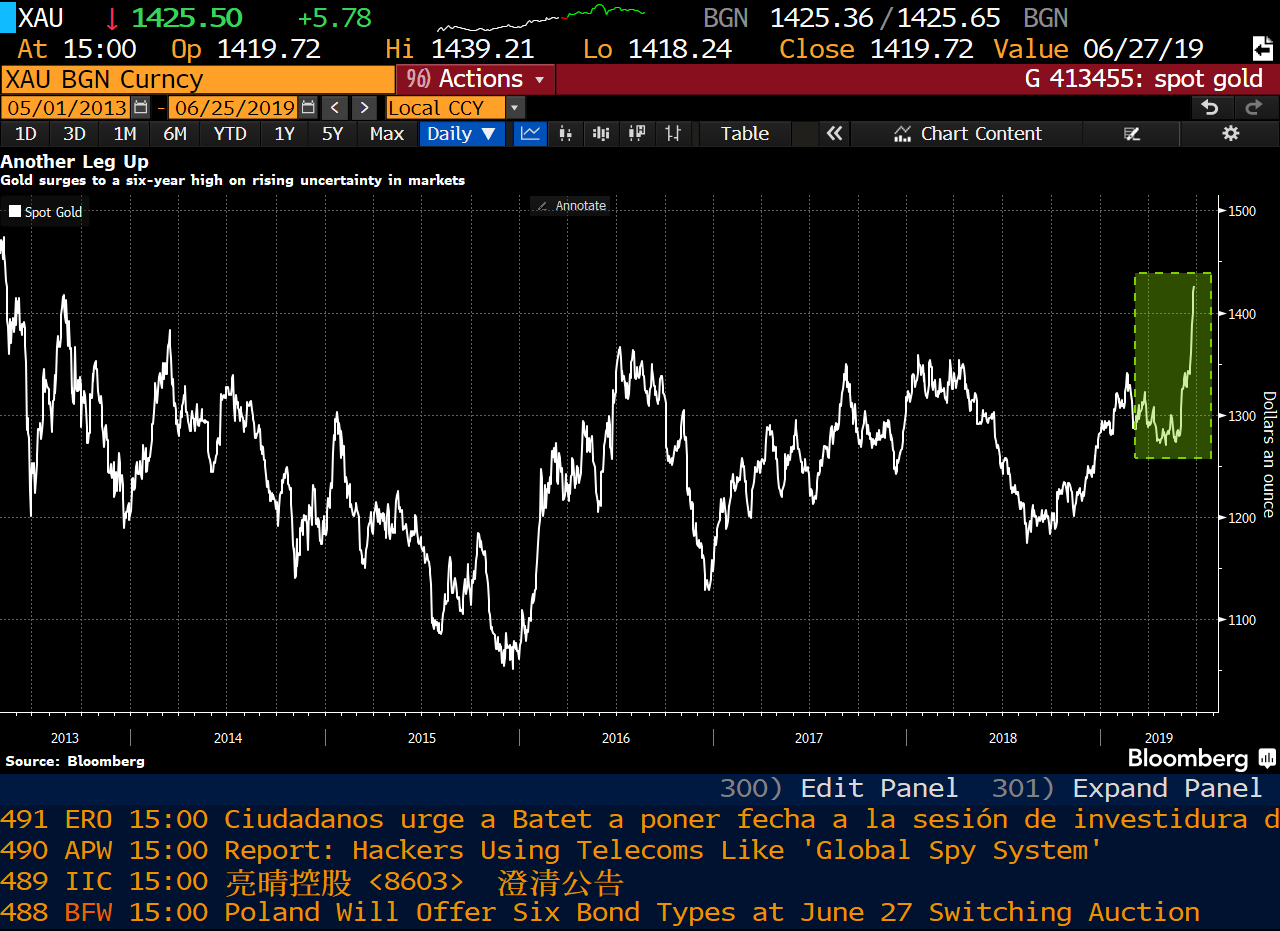This screenshot has width=1280, height=931.
Task: Collapse panel with double left chevron
Action: pyautogui.click(x=834, y=134)
